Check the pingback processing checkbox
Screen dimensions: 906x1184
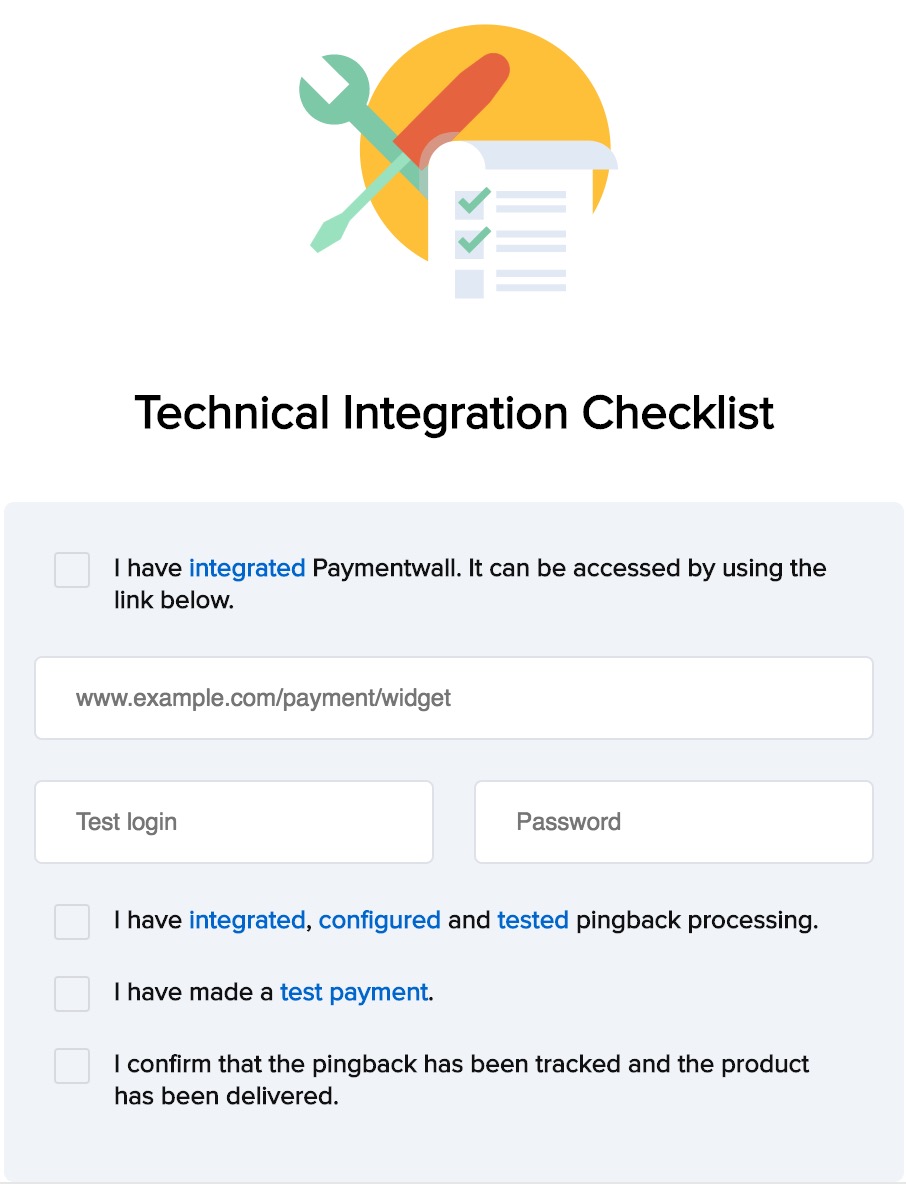71,922
